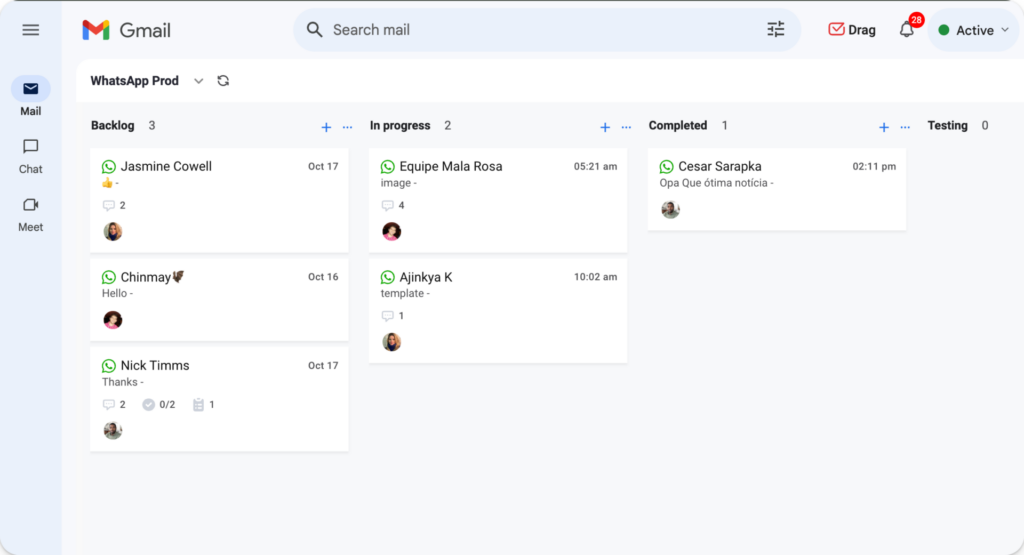This screenshot has width=1024, height=555.
Task: Open the Jasmine Cowell card
Action: [219, 200]
